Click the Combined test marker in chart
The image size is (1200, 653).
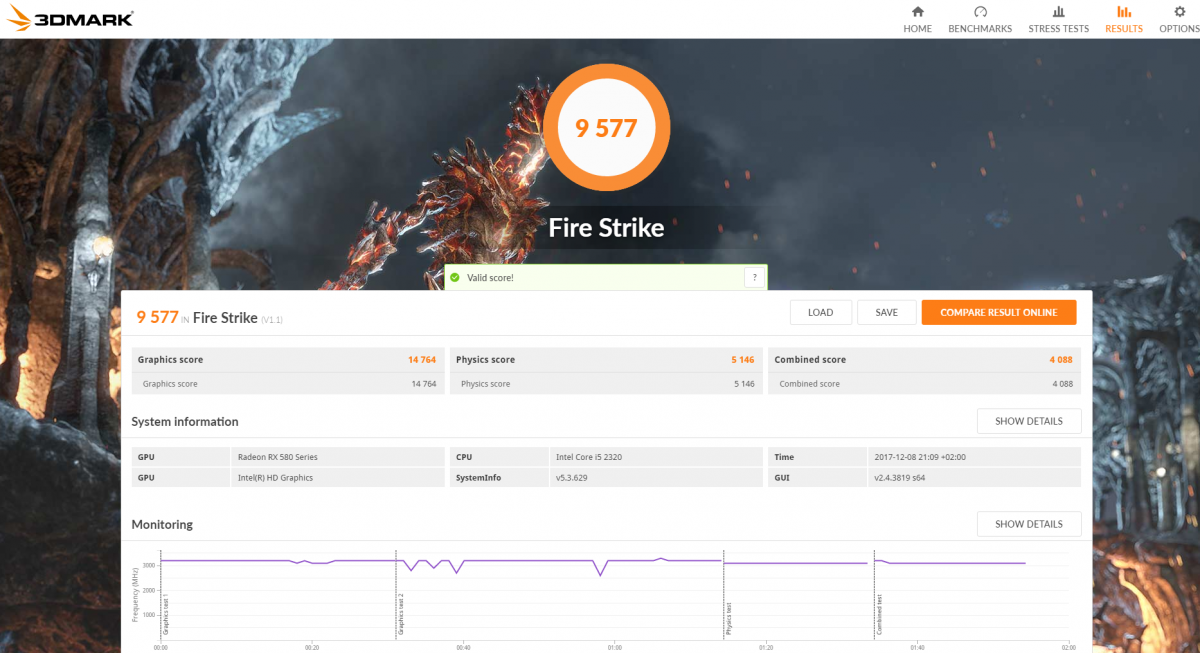[x=880, y=616]
